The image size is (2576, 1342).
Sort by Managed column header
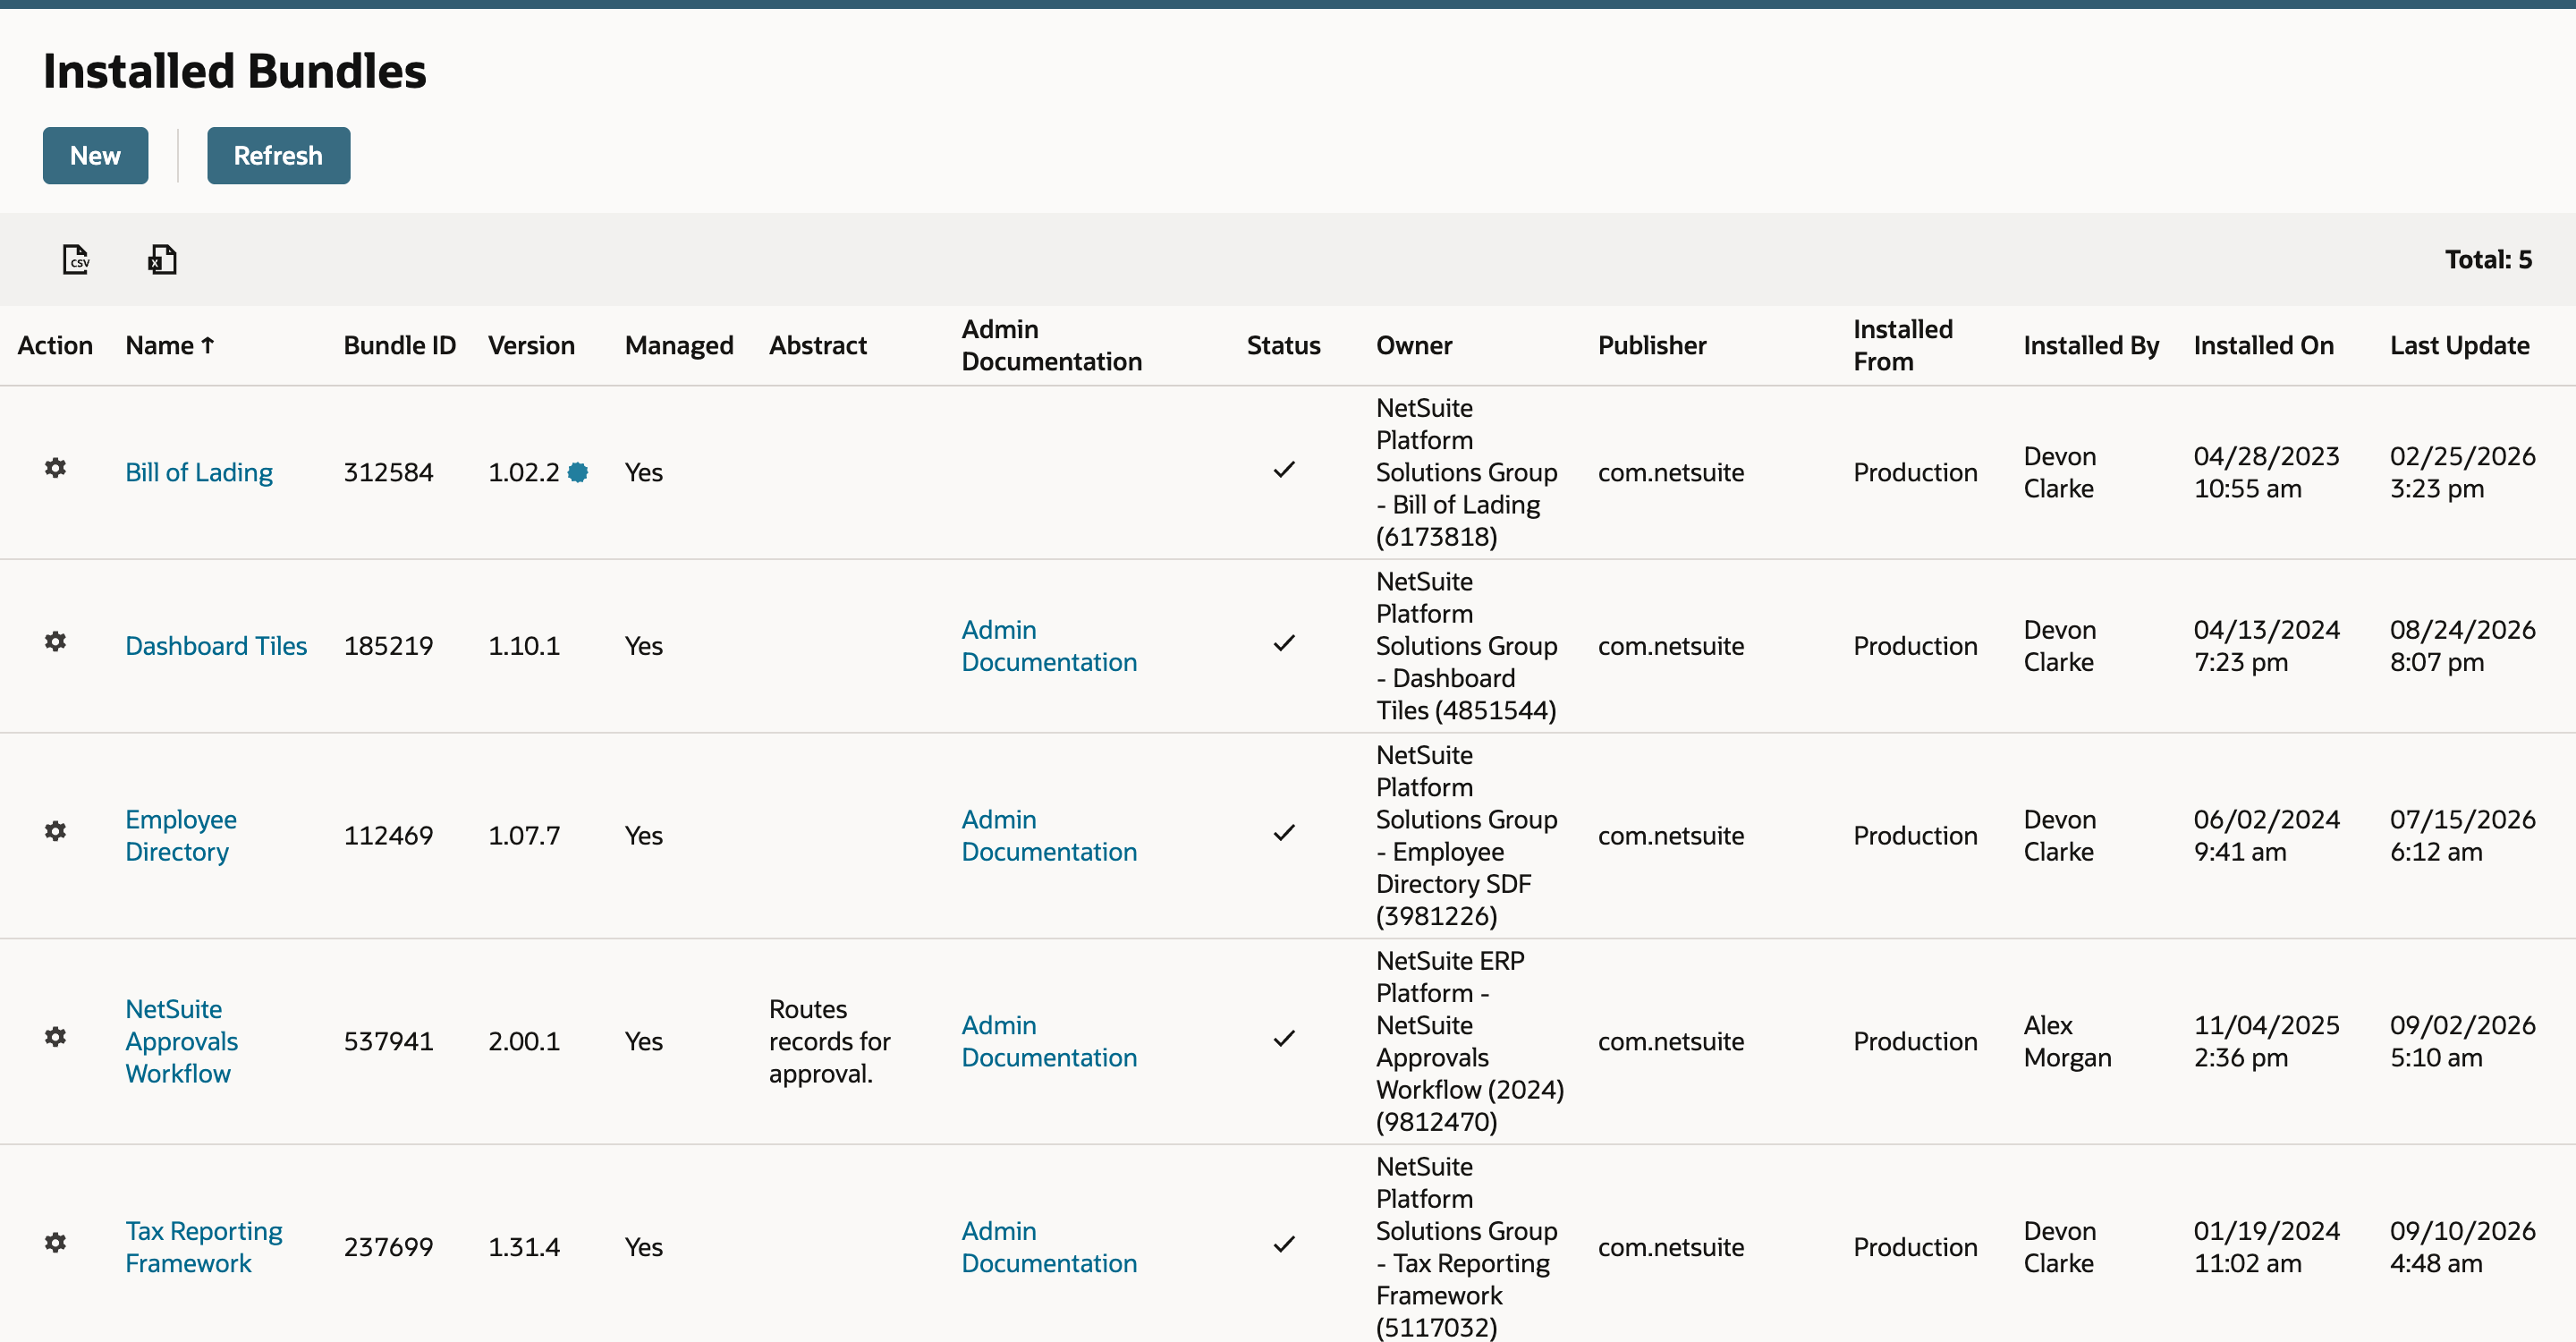[679, 345]
